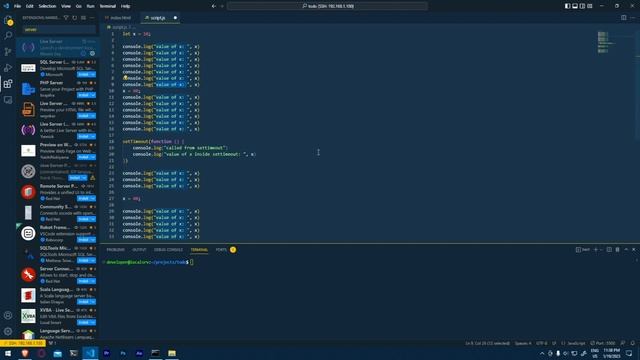The image size is (640, 360).
Task: Open the Manage gear in activity bar
Action: 8,331
